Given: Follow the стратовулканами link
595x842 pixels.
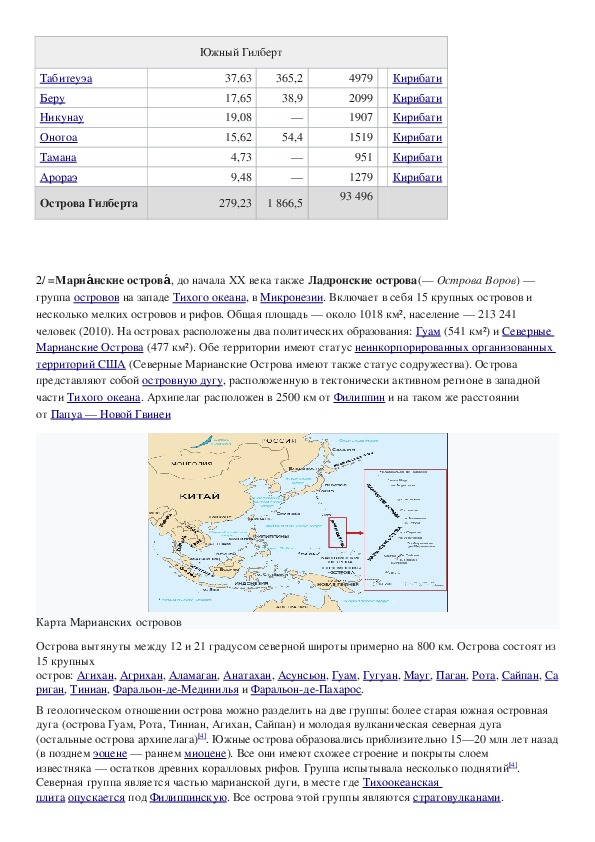Looking at the screenshot, I should pos(456,798).
